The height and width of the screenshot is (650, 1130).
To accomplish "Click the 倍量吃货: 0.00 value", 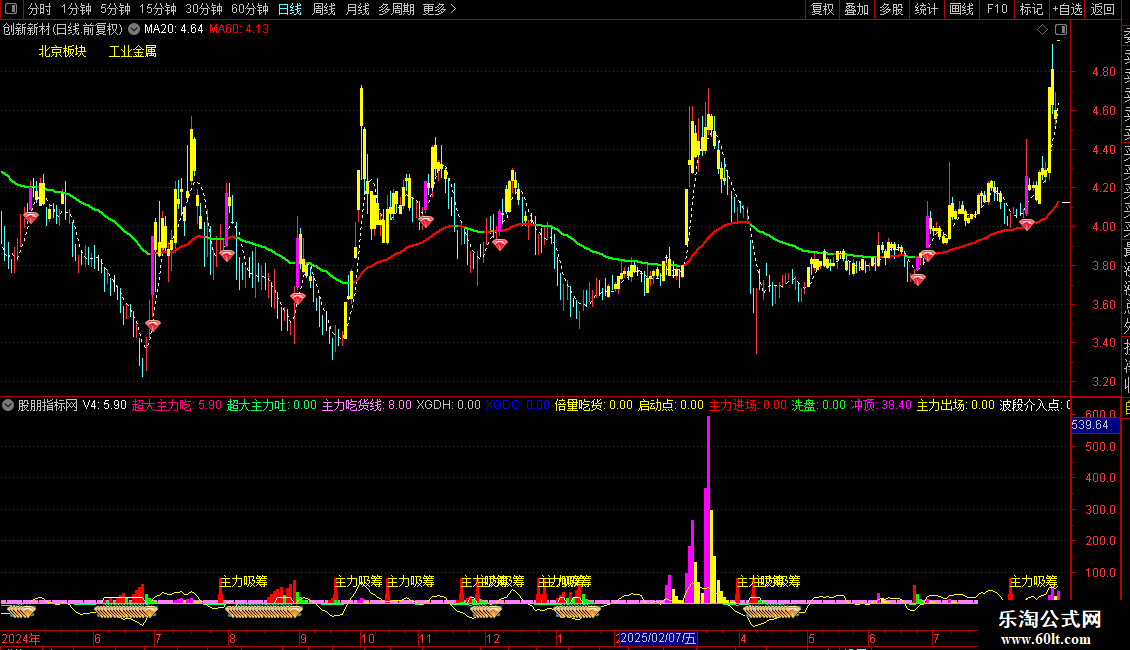I will tap(594, 405).
